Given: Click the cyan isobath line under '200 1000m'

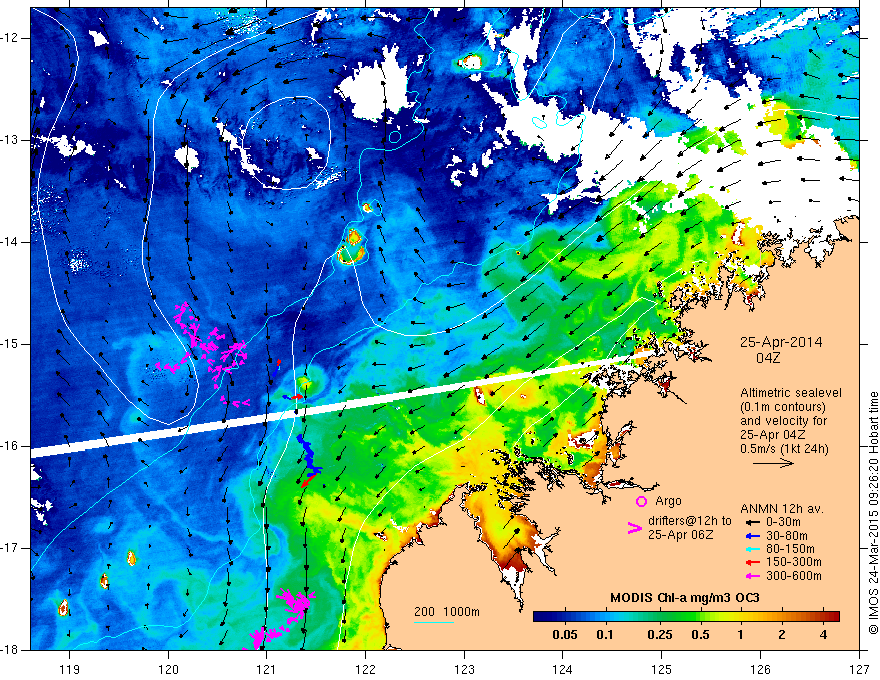Looking at the screenshot, I should (434, 623).
